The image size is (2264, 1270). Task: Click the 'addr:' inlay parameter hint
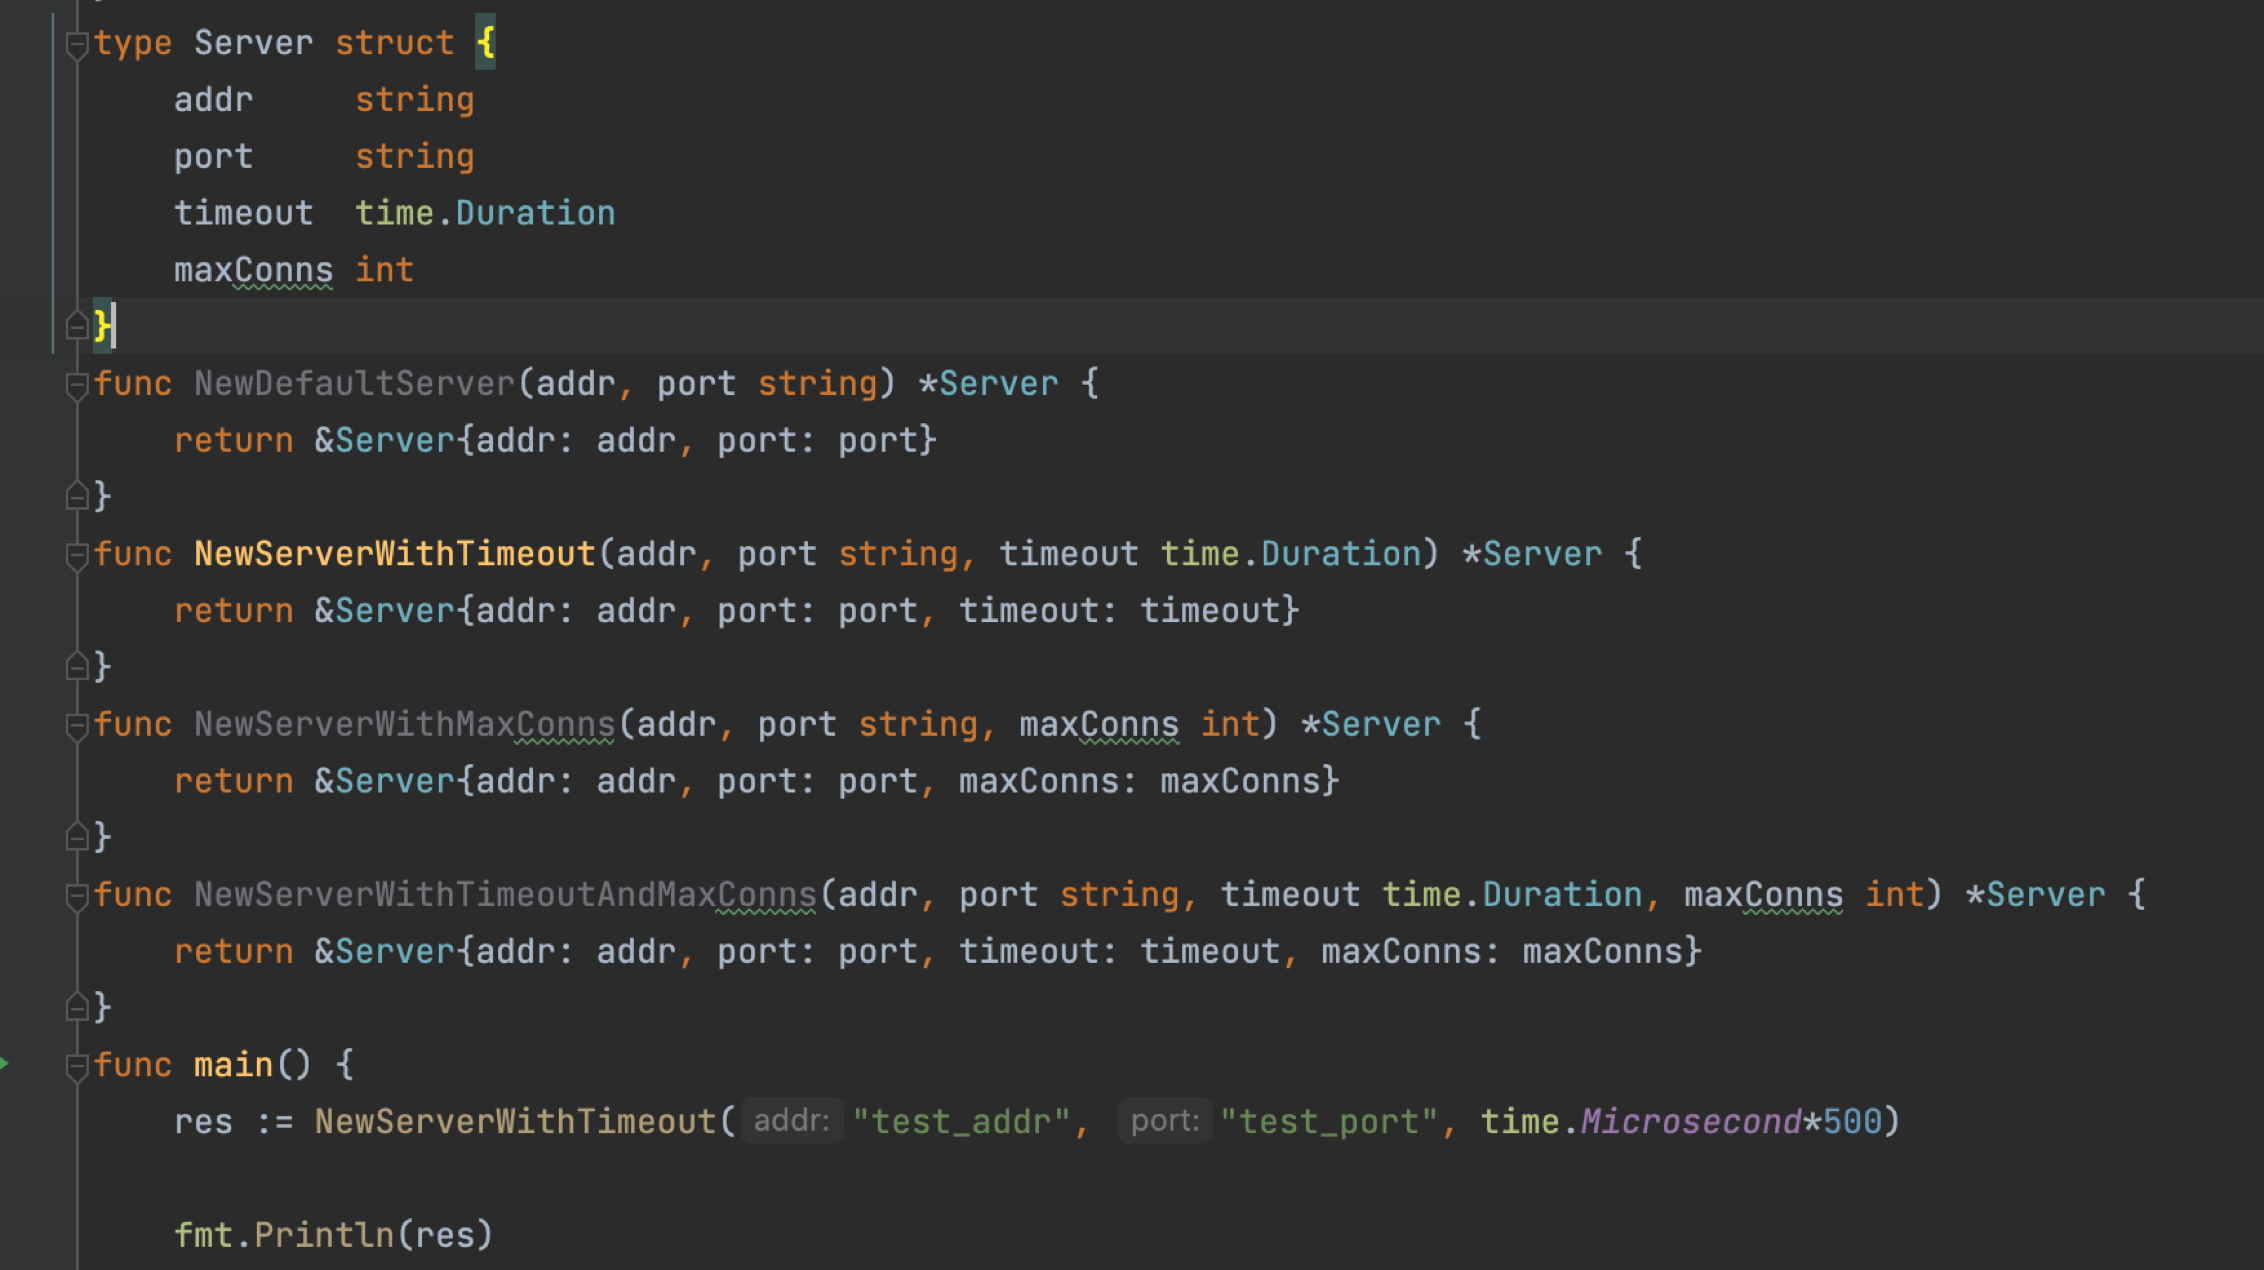pos(791,1121)
